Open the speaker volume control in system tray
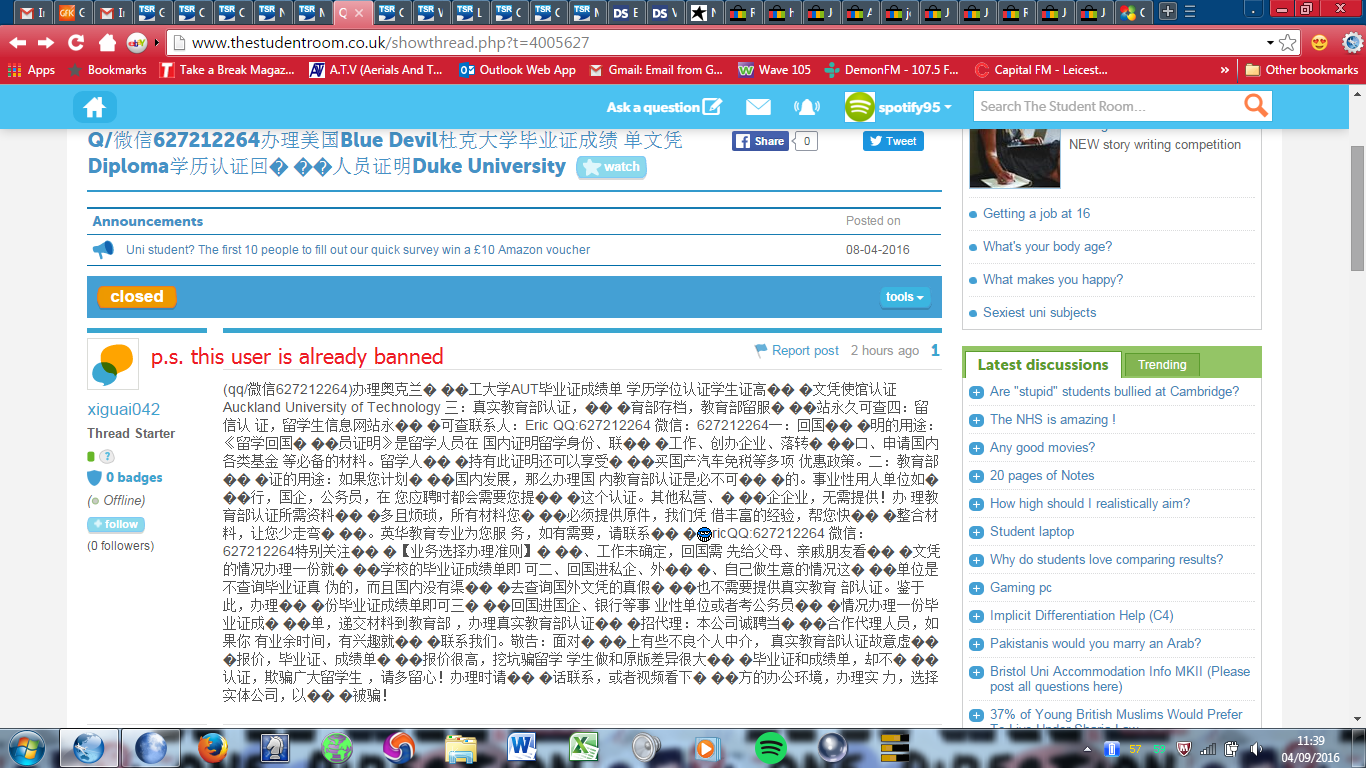Viewport: 1366px width, 768px height. tap(1256, 747)
